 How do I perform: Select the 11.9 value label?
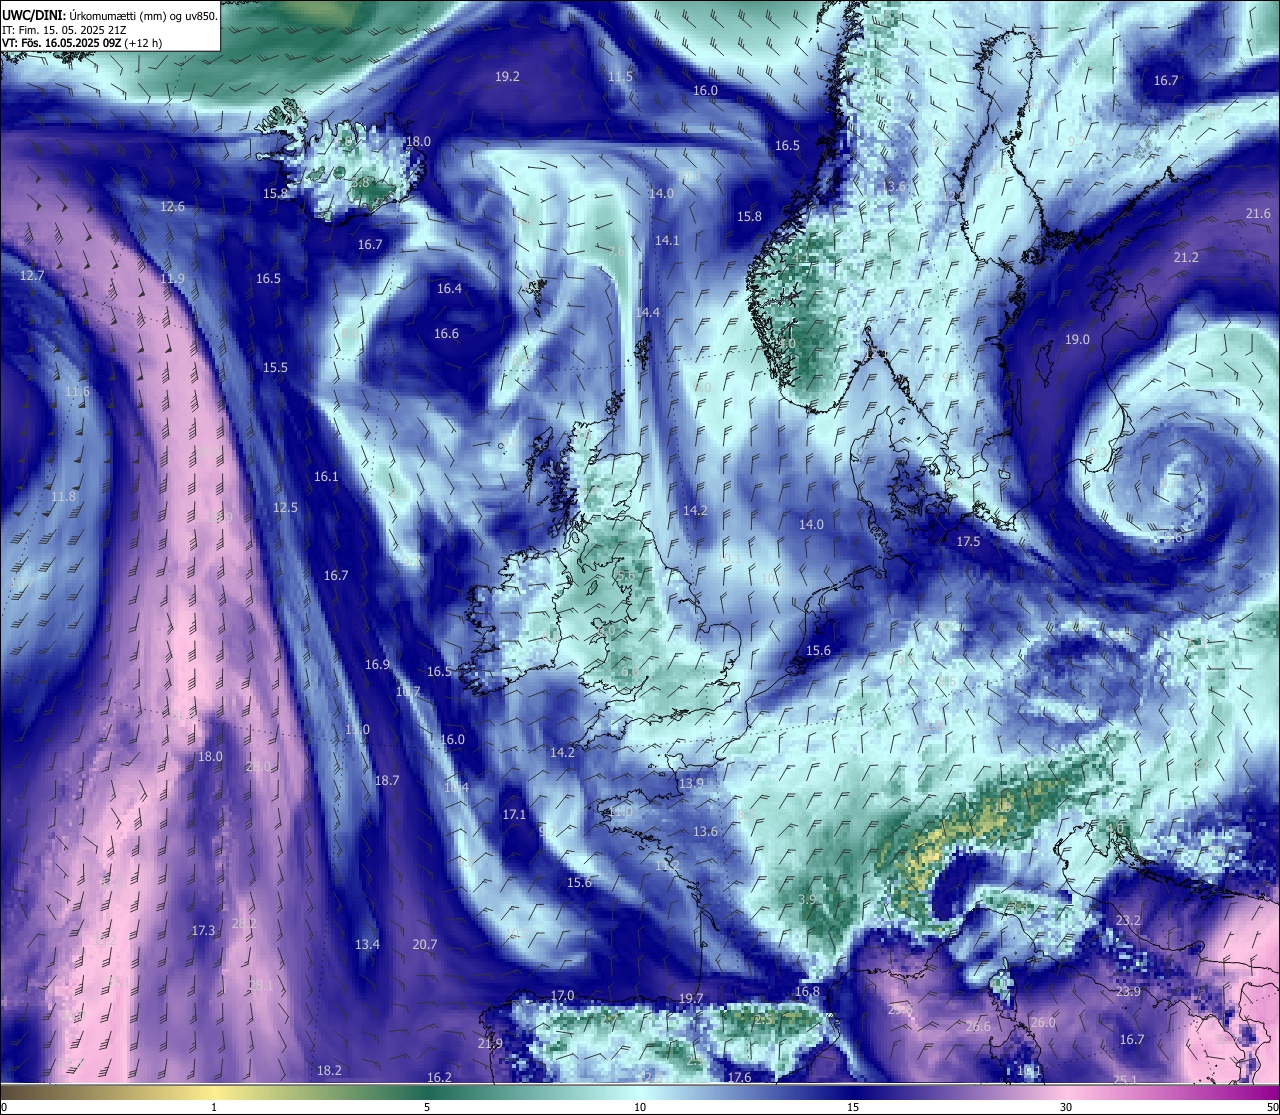coord(172,278)
